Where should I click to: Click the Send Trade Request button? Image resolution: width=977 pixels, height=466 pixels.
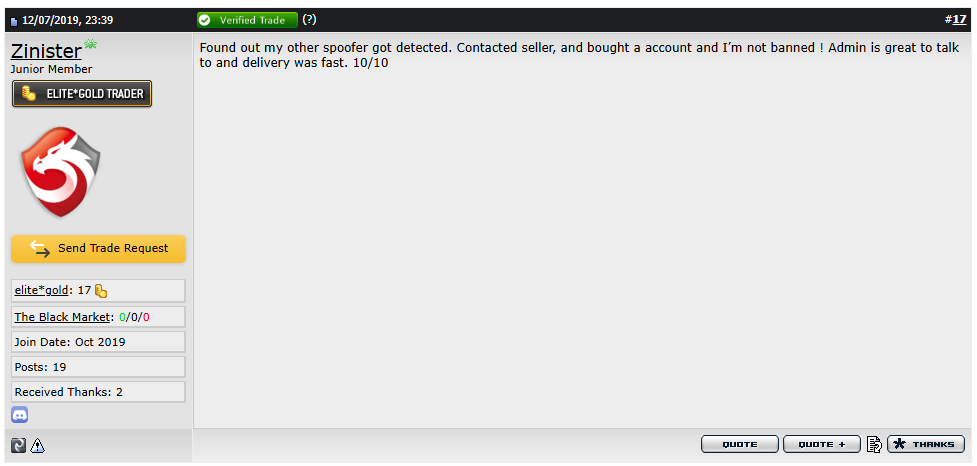click(x=98, y=248)
